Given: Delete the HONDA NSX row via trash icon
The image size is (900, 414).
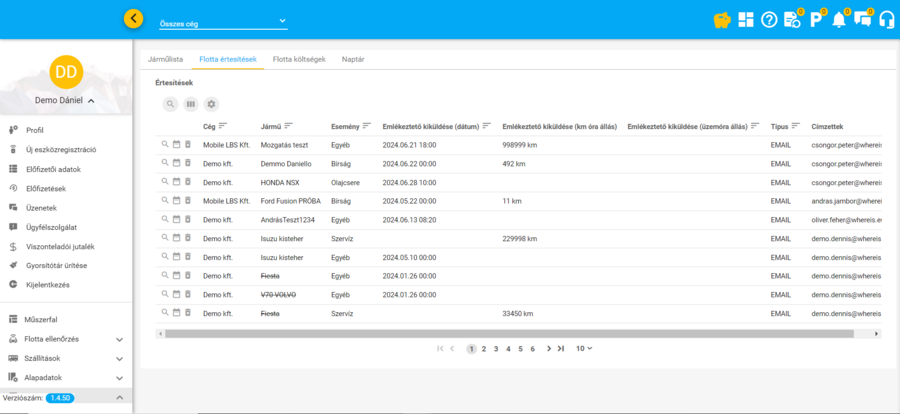Looking at the screenshot, I should click(x=187, y=182).
